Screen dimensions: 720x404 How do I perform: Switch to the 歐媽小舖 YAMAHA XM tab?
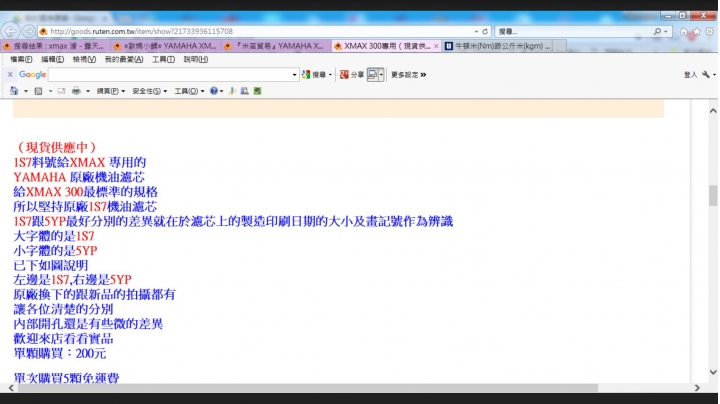(x=166, y=46)
